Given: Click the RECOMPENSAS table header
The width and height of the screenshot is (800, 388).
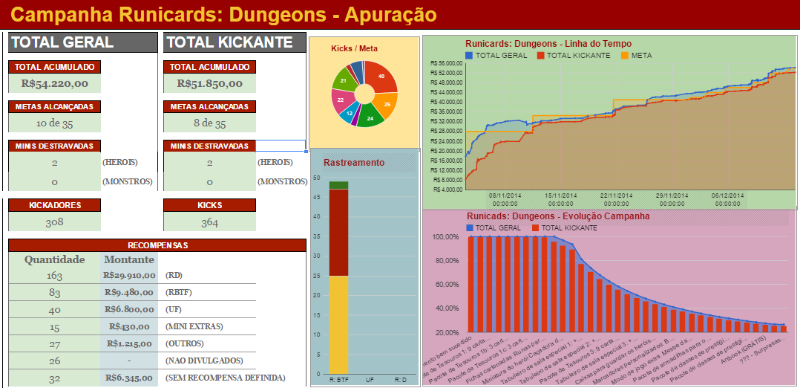Looking at the screenshot, I should click(x=157, y=245).
